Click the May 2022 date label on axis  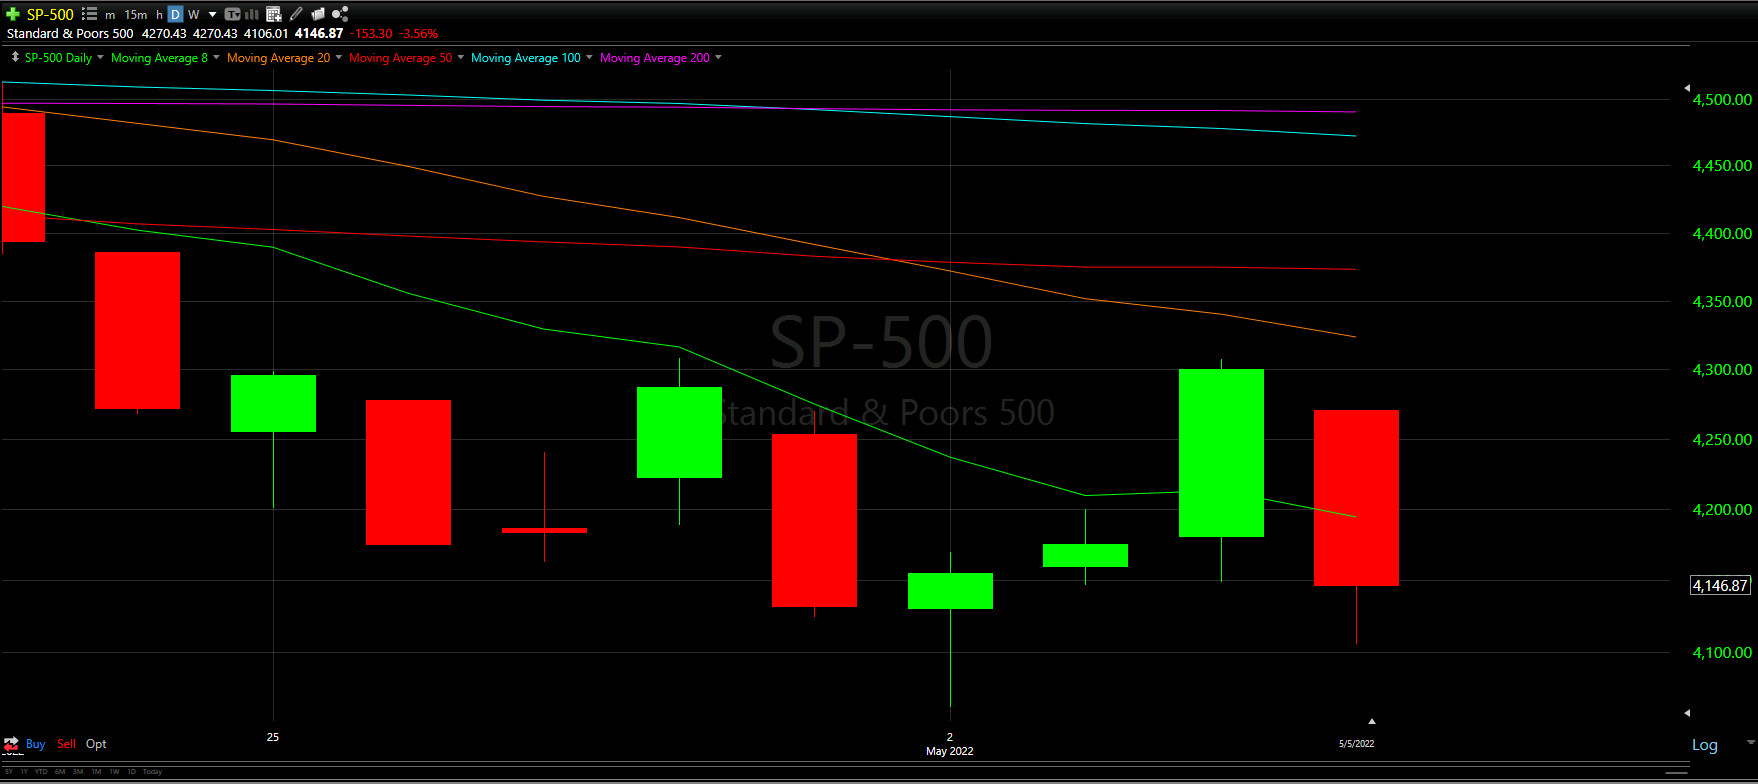tap(949, 751)
